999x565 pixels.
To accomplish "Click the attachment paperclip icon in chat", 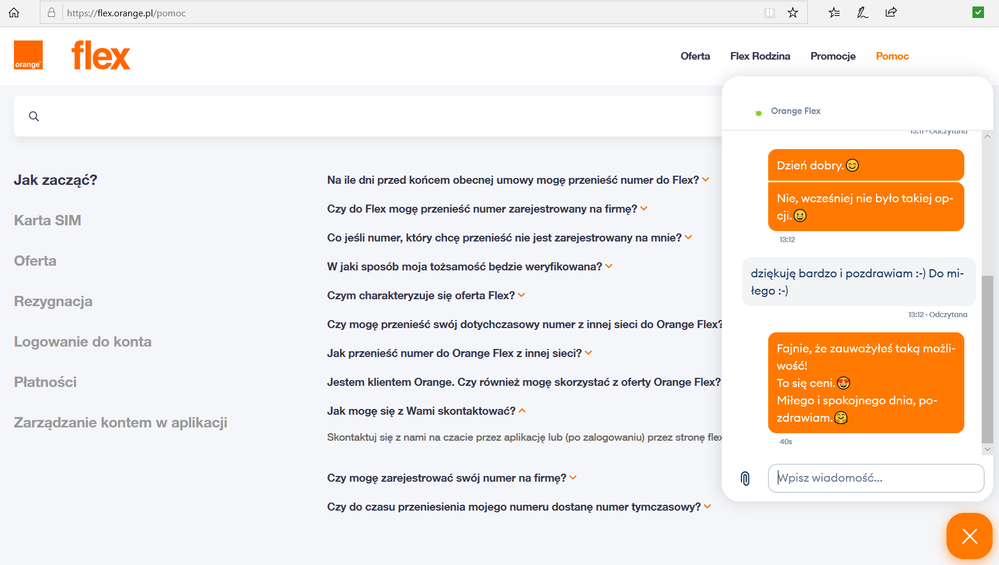I will click(745, 478).
